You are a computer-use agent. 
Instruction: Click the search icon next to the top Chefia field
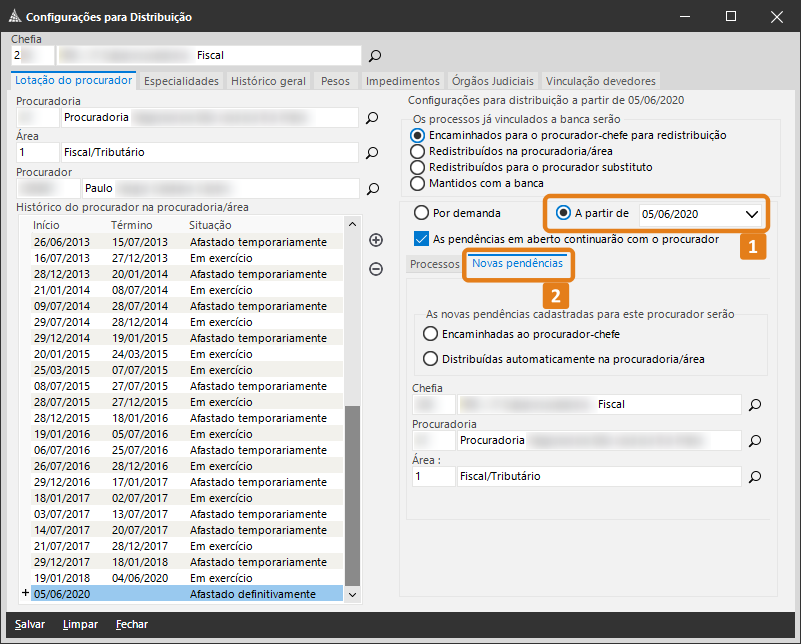(x=375, y=56)
